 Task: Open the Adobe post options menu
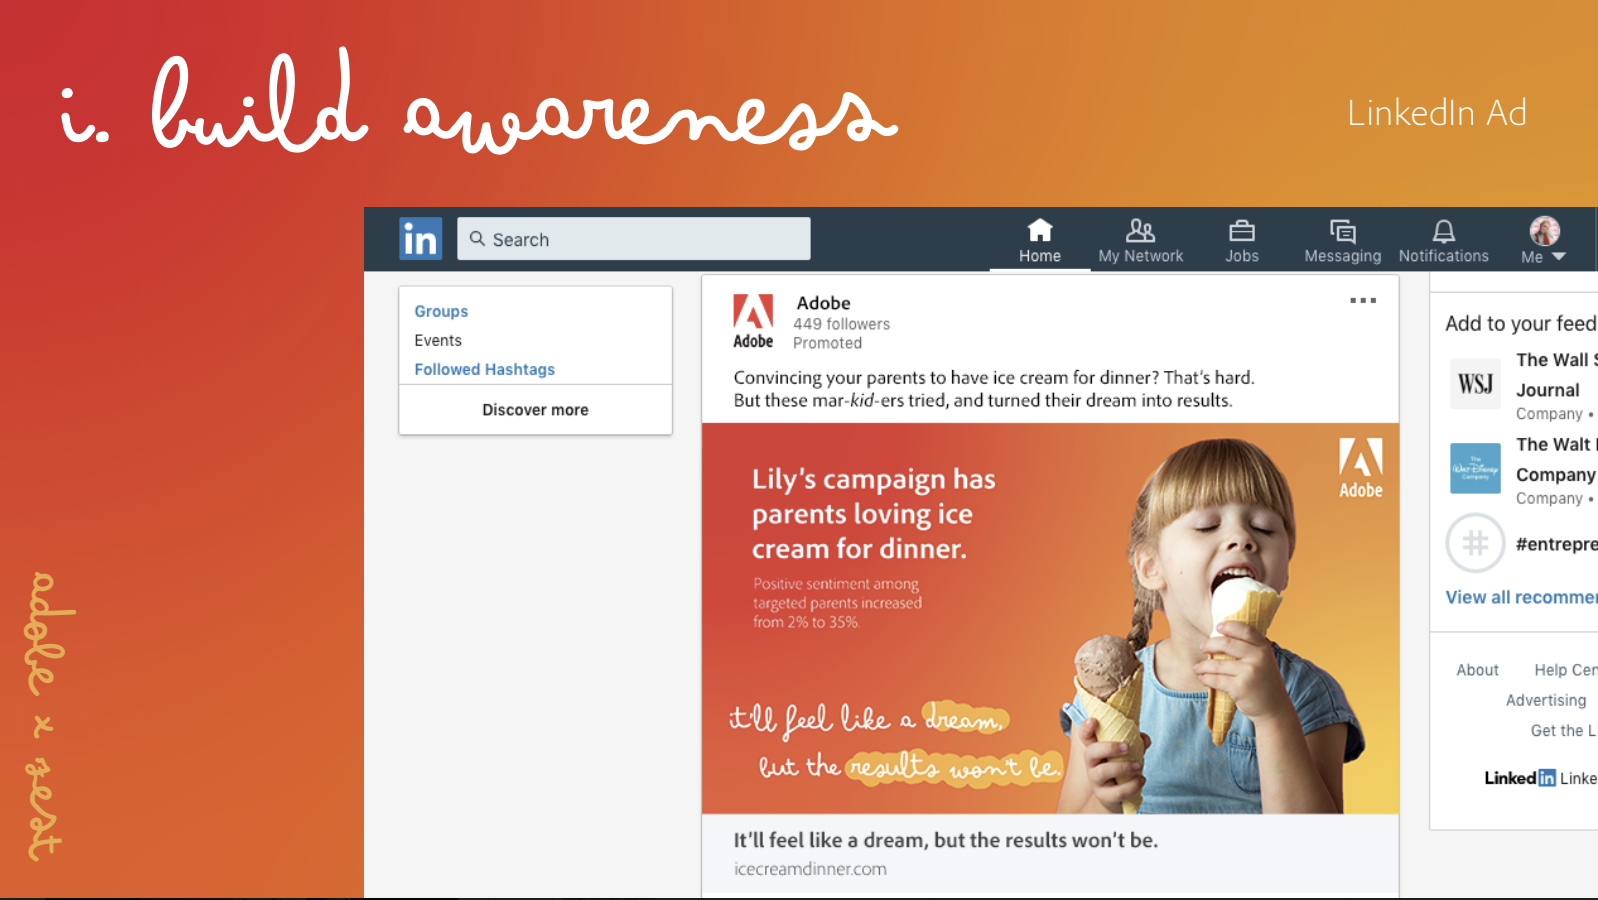pyautogui.click(x=1363, y=300)
